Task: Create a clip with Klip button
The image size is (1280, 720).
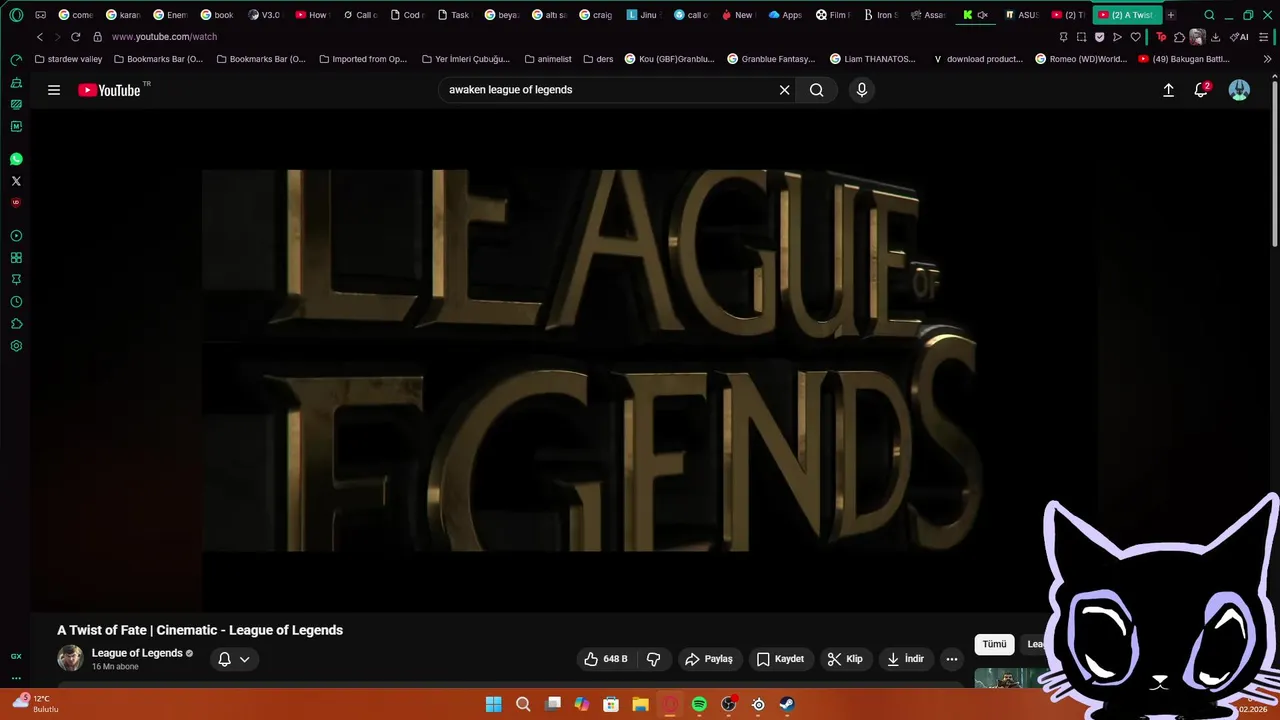Action: 845,659
